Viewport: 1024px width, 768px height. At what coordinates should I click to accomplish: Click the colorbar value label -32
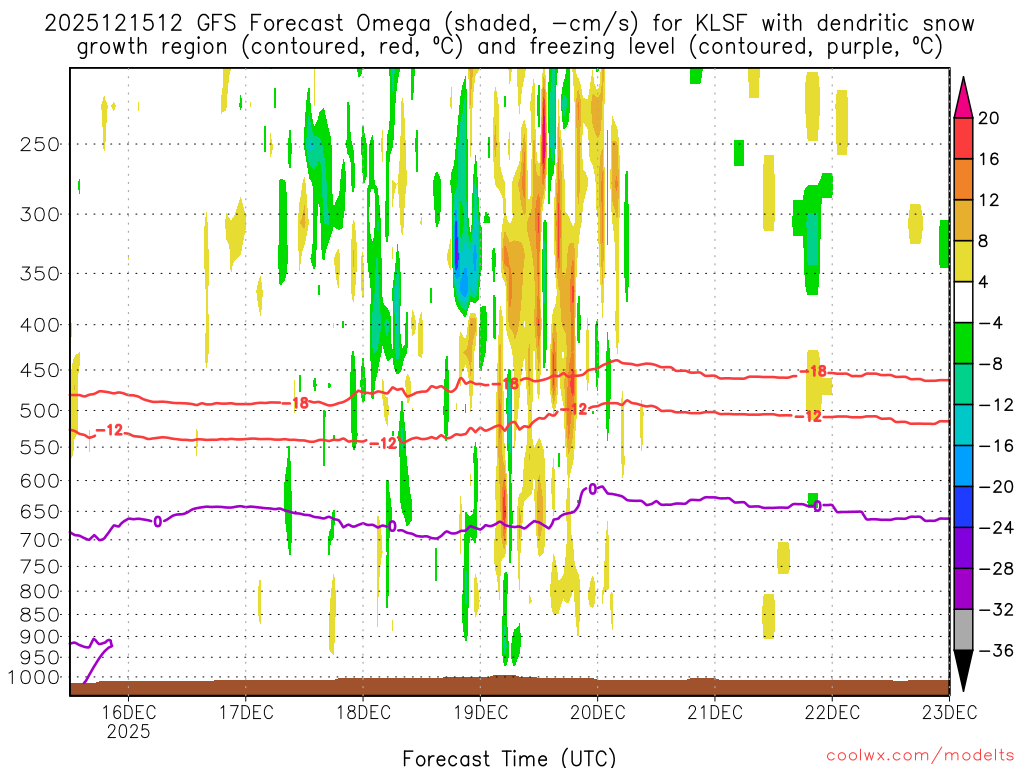(x=996, y=610)
